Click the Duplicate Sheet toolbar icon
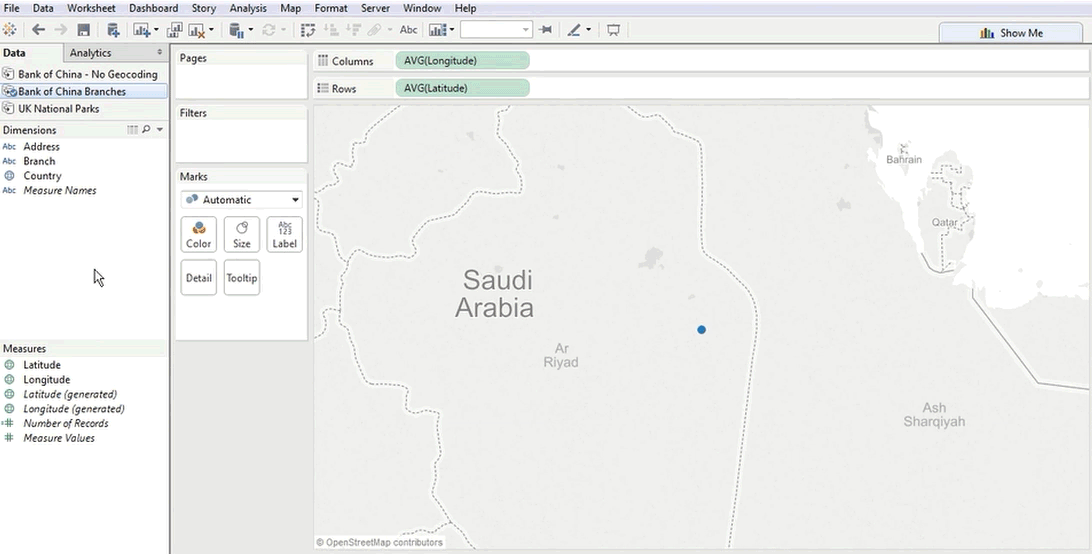1092x554 pixels. pyautogui.click(x=175, y=30)
